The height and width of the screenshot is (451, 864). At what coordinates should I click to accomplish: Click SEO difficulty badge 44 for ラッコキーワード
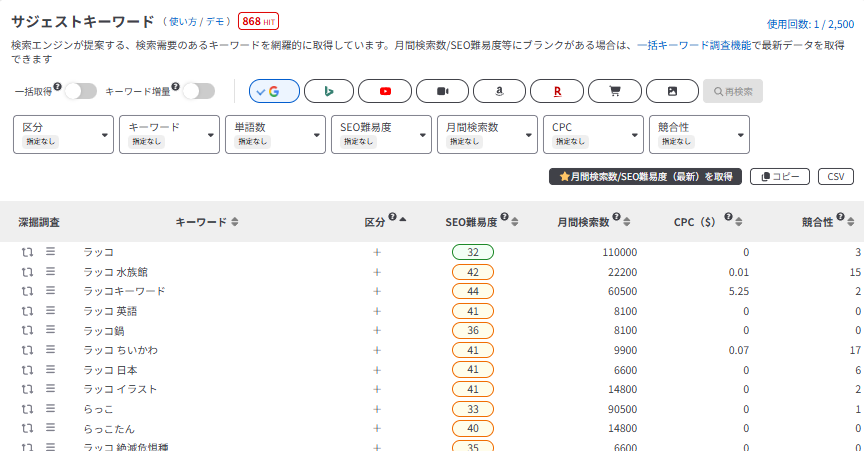click(x=473, y=291)
